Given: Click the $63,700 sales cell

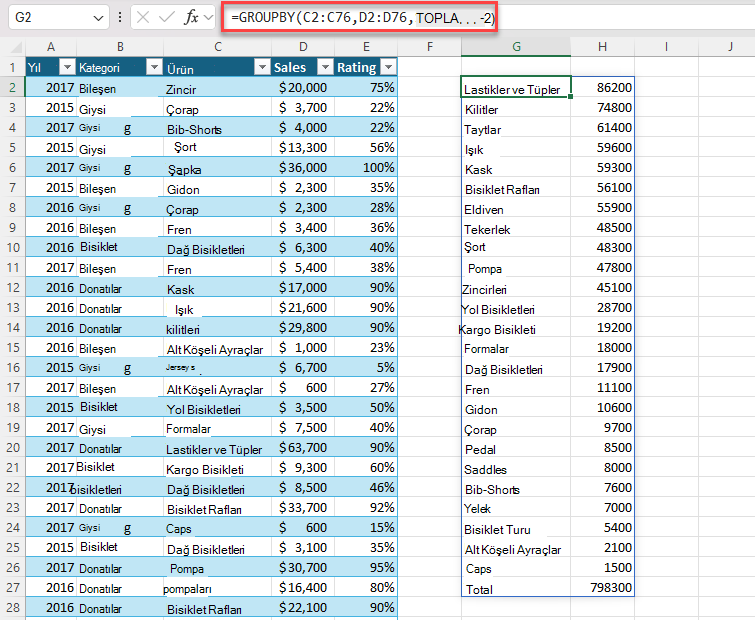Looking at the screenshot, I should pyautogui.click(x=303, y=448).
